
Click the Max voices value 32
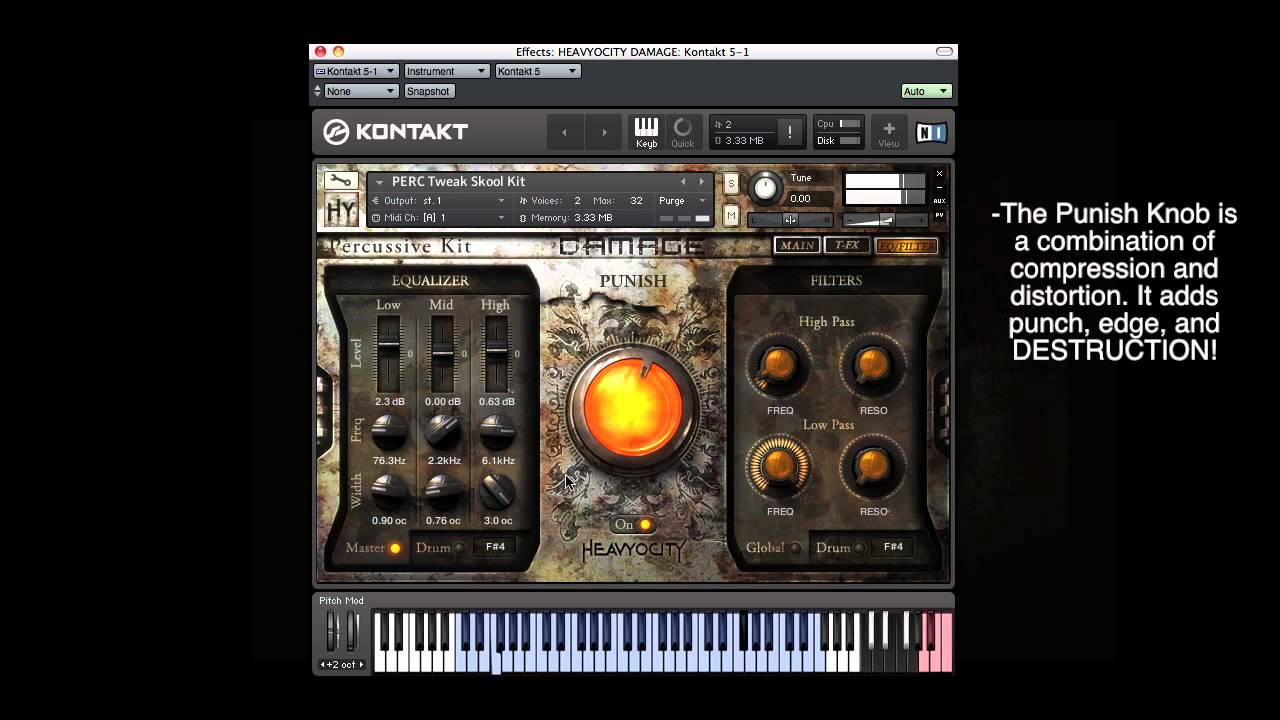tap(636, 201)
